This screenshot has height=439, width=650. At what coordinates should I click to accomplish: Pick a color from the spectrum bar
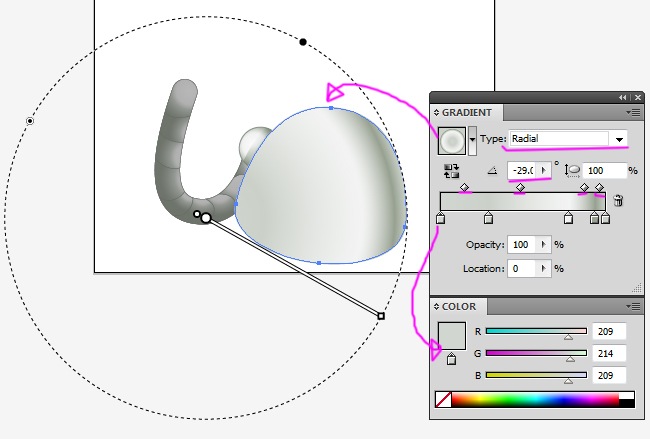[x=535, y=400]
